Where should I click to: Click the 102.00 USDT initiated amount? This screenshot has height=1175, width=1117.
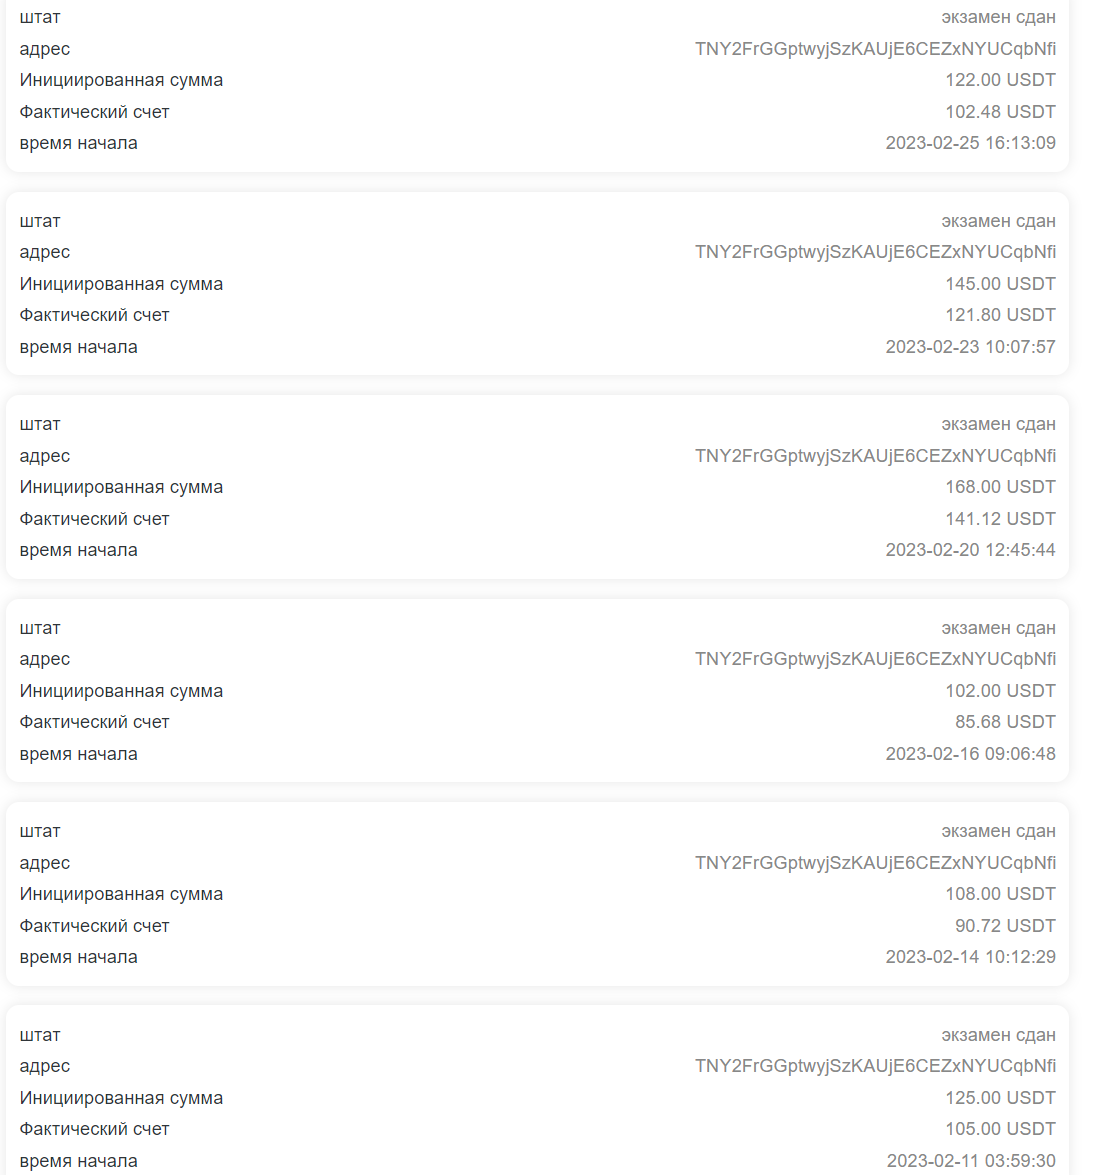[1000, 691]
